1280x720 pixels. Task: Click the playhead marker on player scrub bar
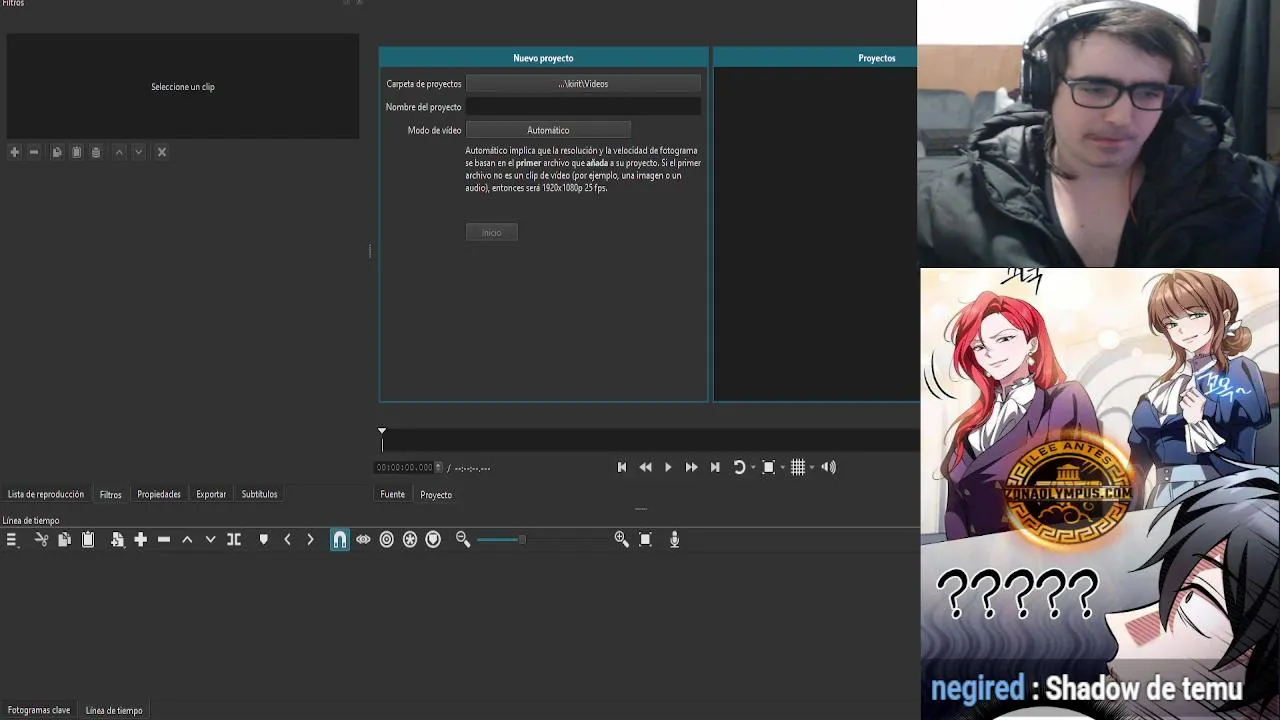[x=382, y=431]
